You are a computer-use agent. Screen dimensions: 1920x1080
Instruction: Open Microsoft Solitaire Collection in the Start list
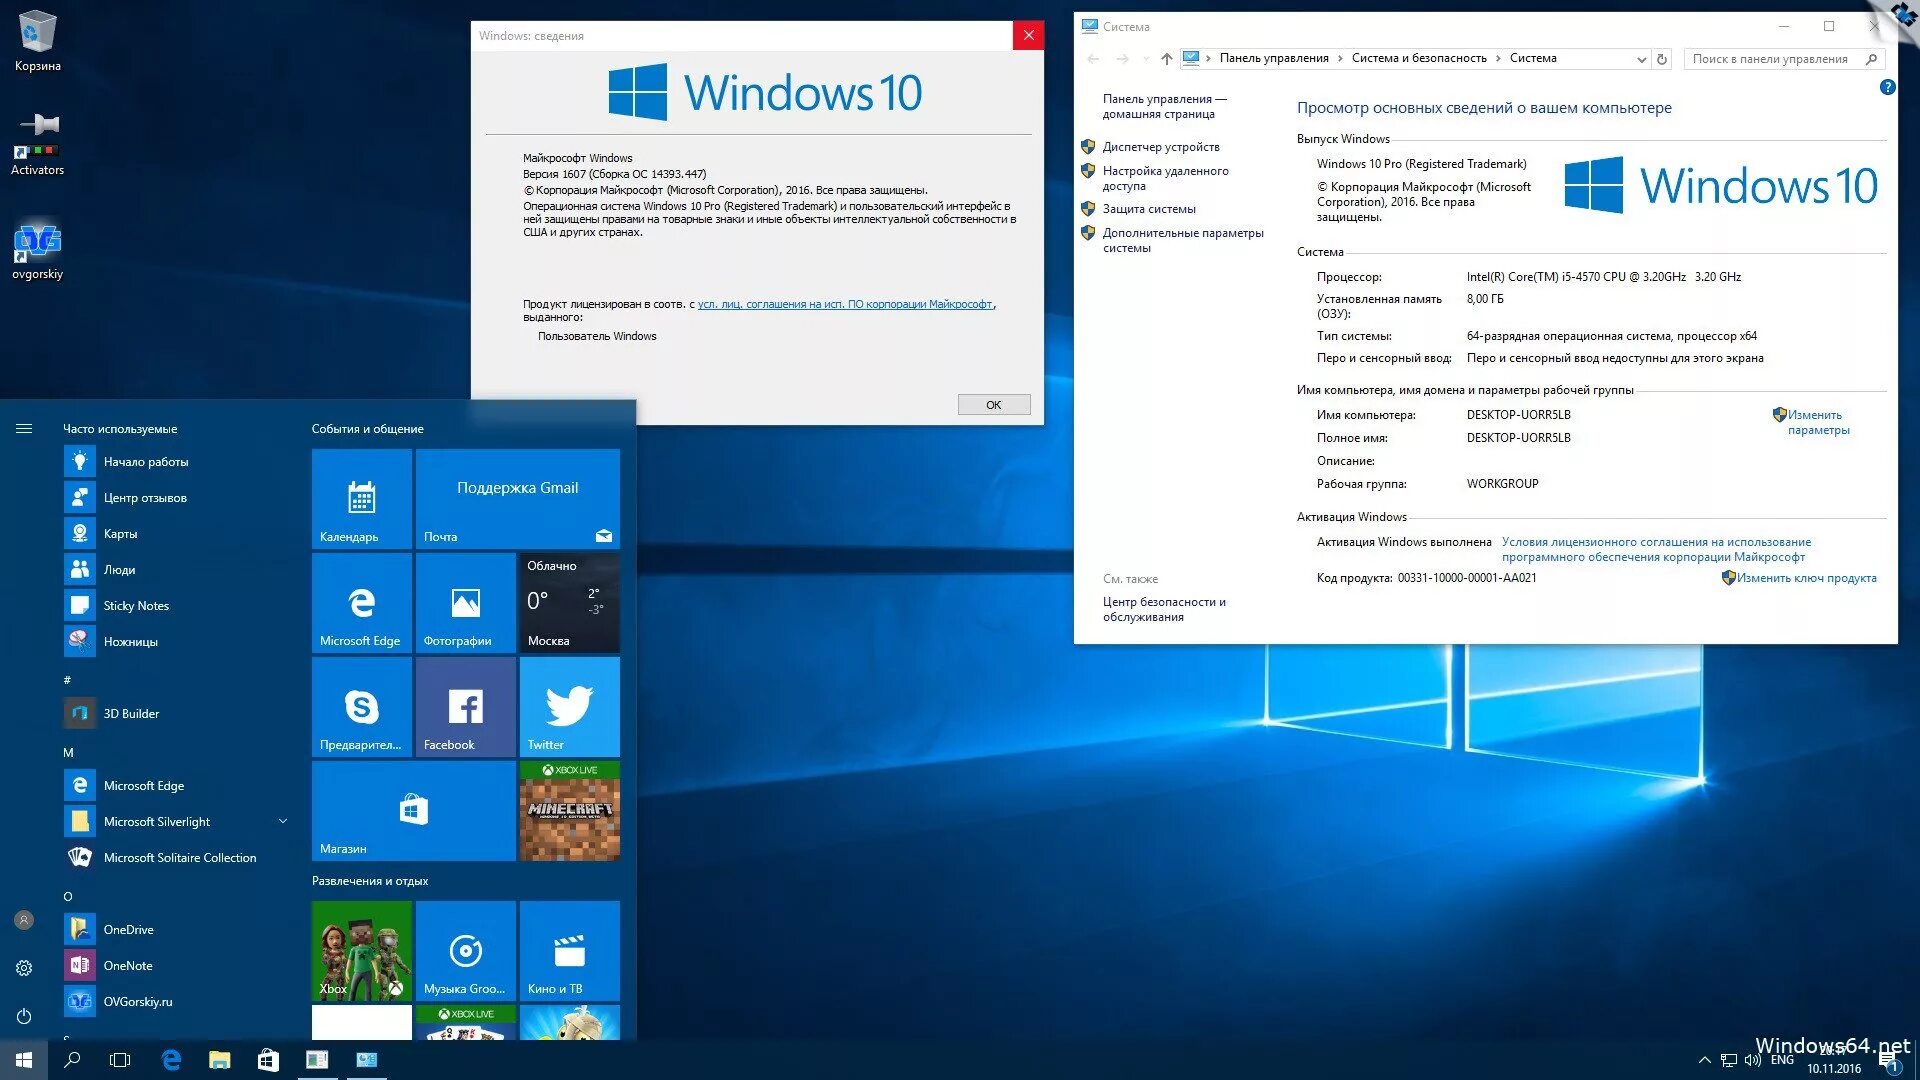176,858
